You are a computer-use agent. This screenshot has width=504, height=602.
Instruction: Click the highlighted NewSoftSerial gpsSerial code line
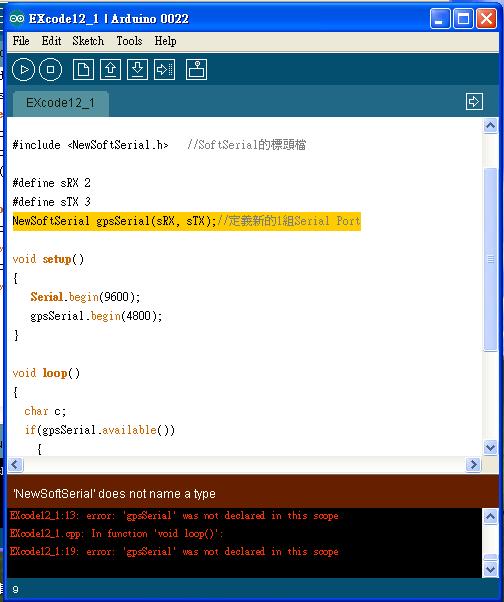pos(187,221)
